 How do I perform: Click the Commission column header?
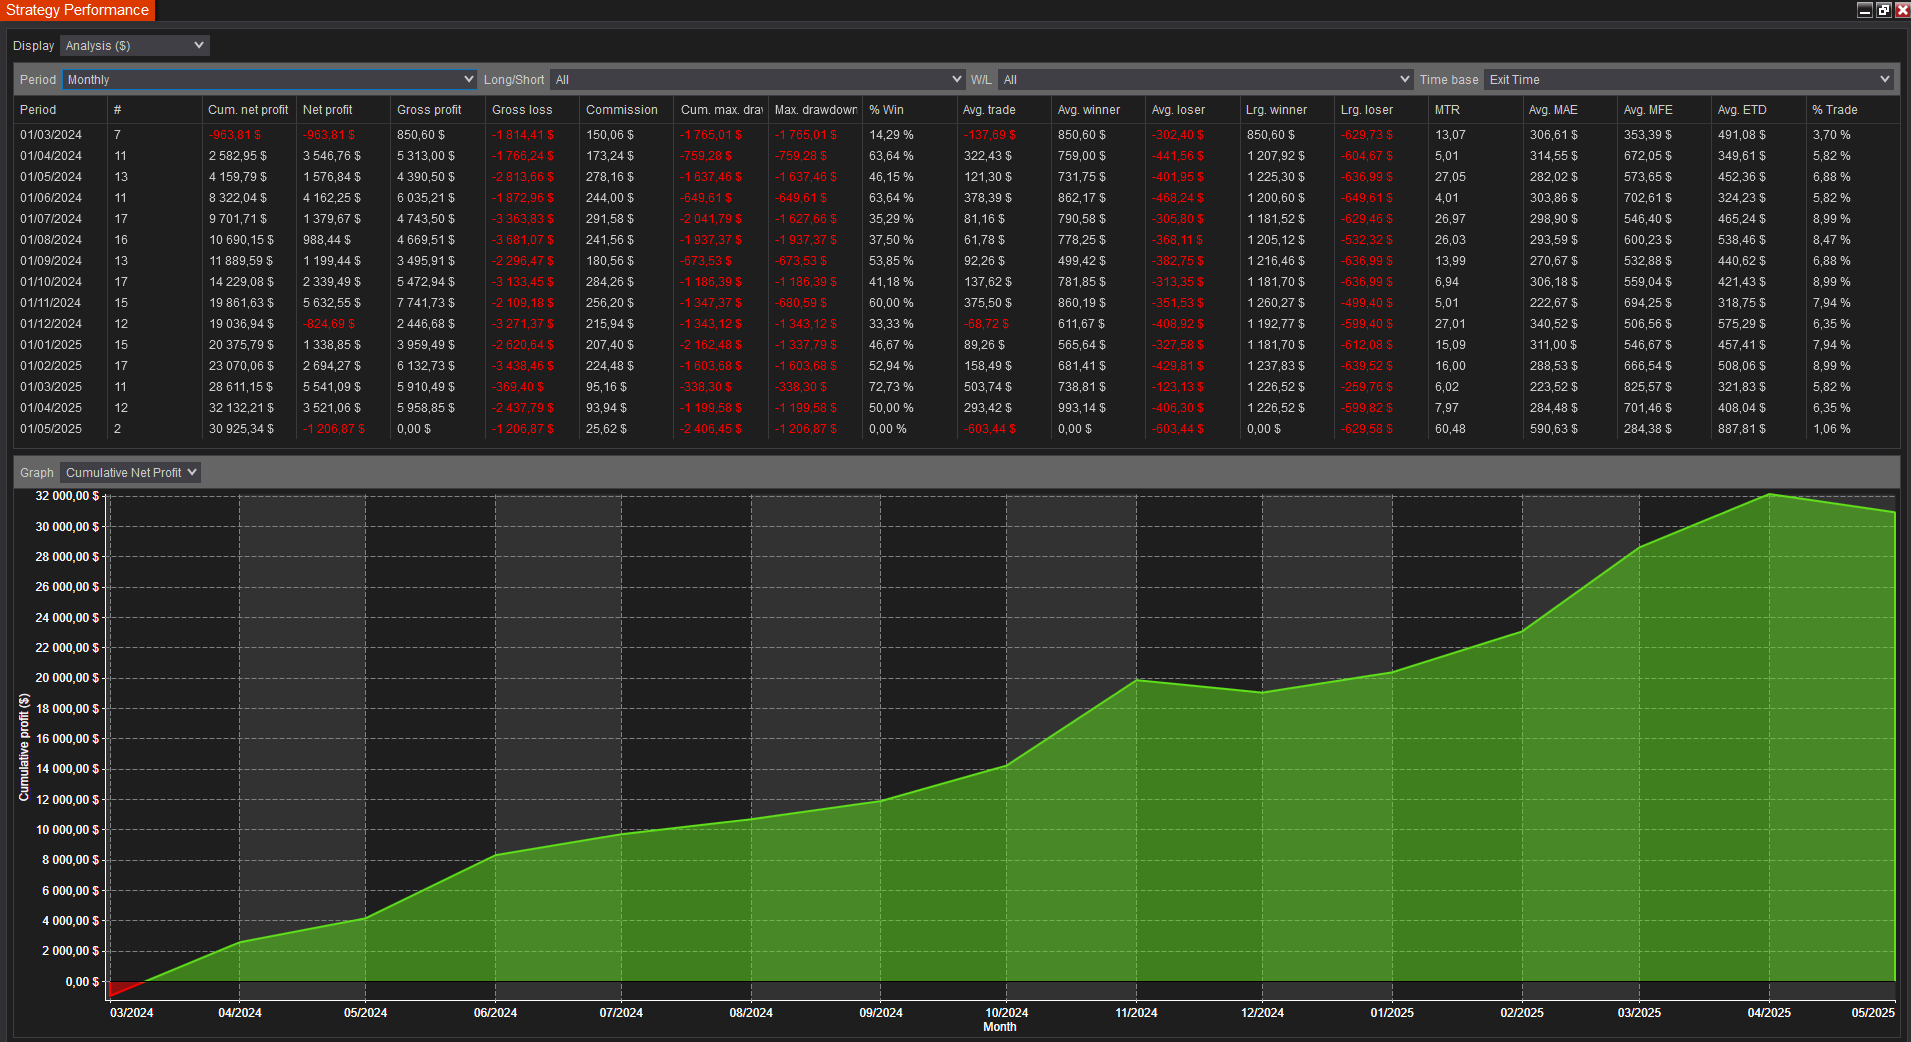[x=626, y=110]
